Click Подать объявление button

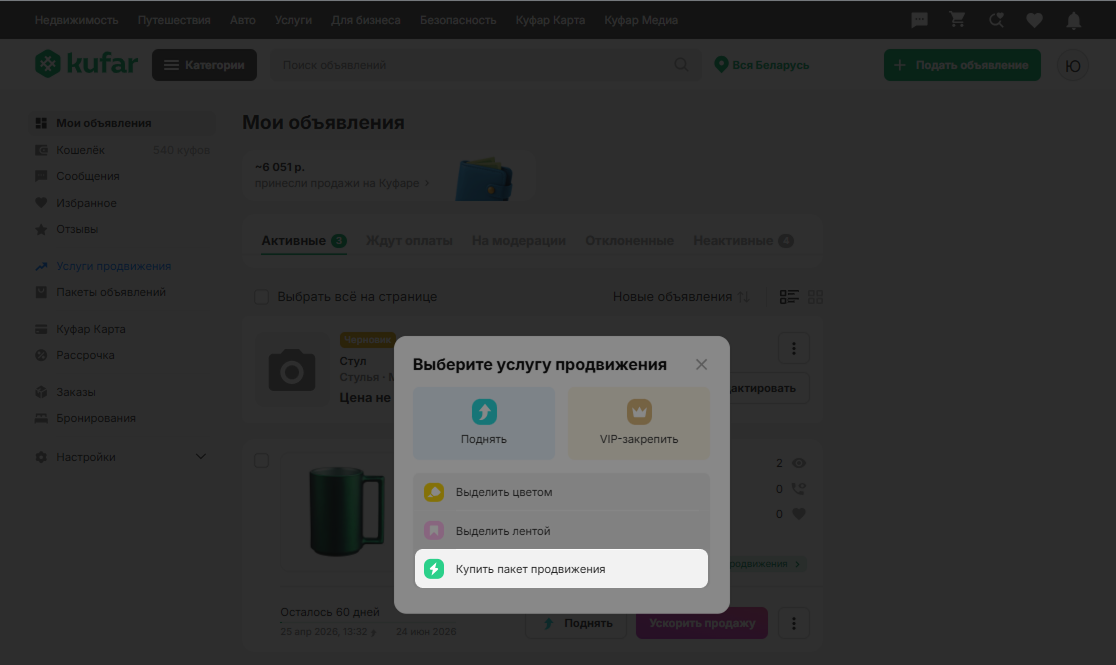[962, 65]
